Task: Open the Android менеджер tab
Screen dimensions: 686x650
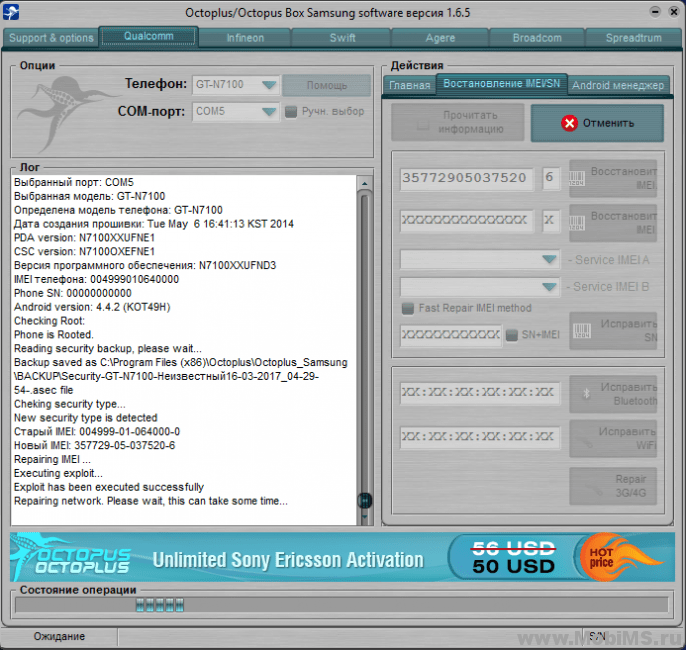Action: [x=618, y=85]
